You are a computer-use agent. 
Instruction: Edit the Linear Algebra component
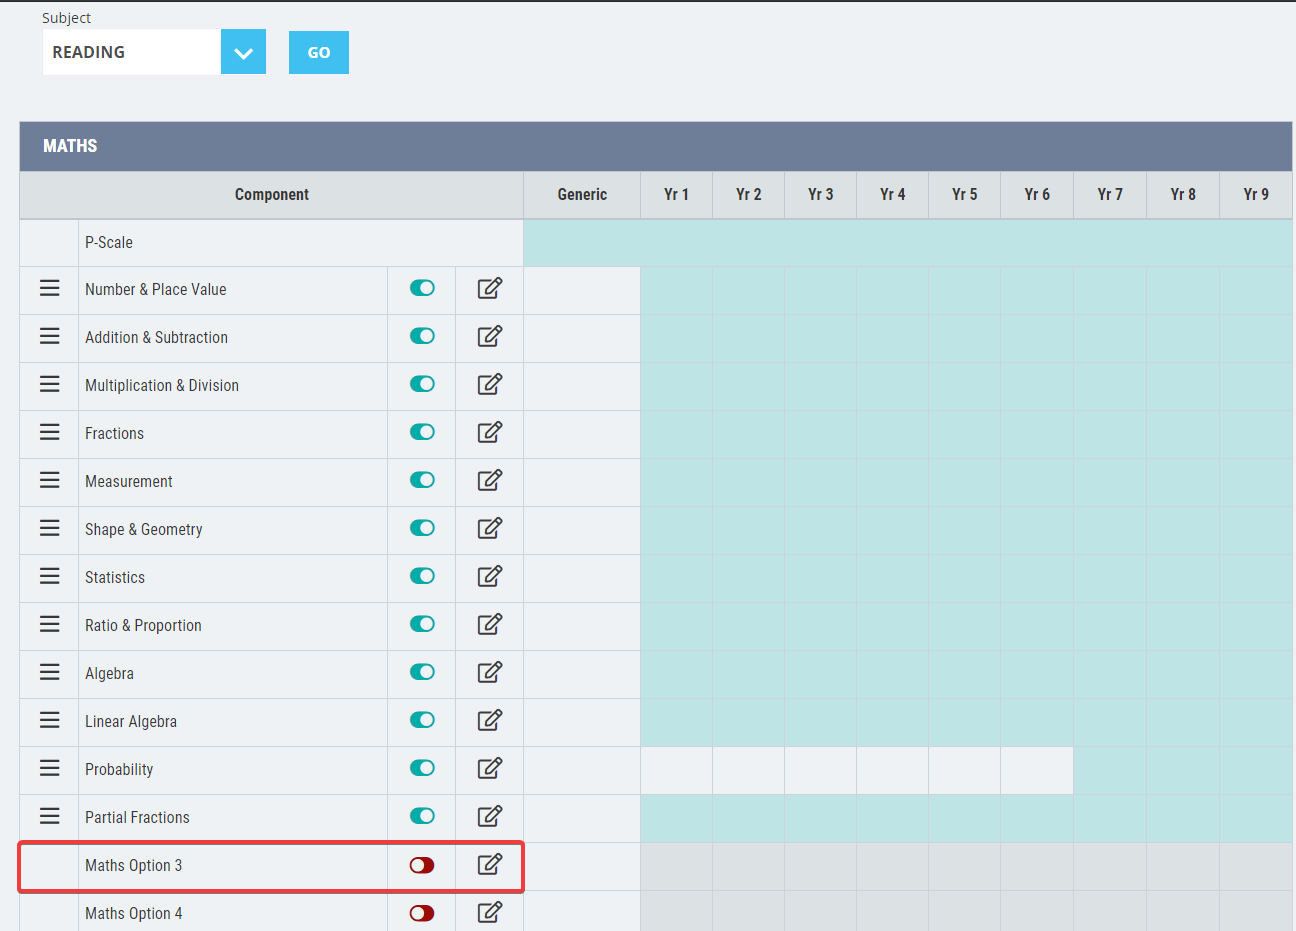pos(489,721)
